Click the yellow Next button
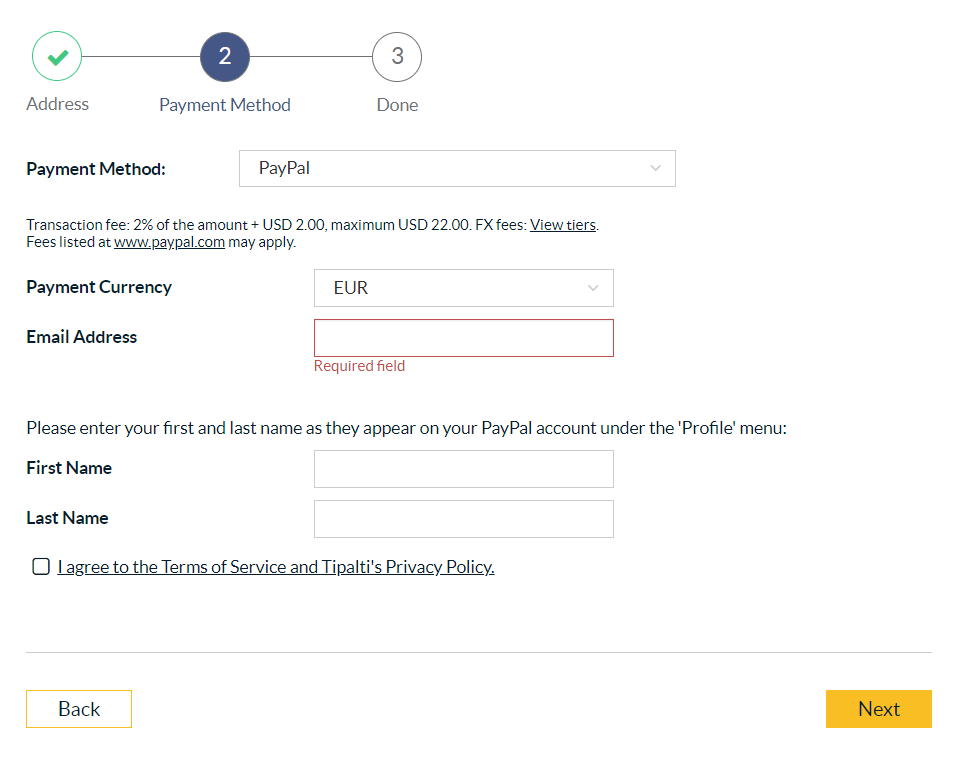The height and width of the screenshot is (767, 961). pos(878,709)
